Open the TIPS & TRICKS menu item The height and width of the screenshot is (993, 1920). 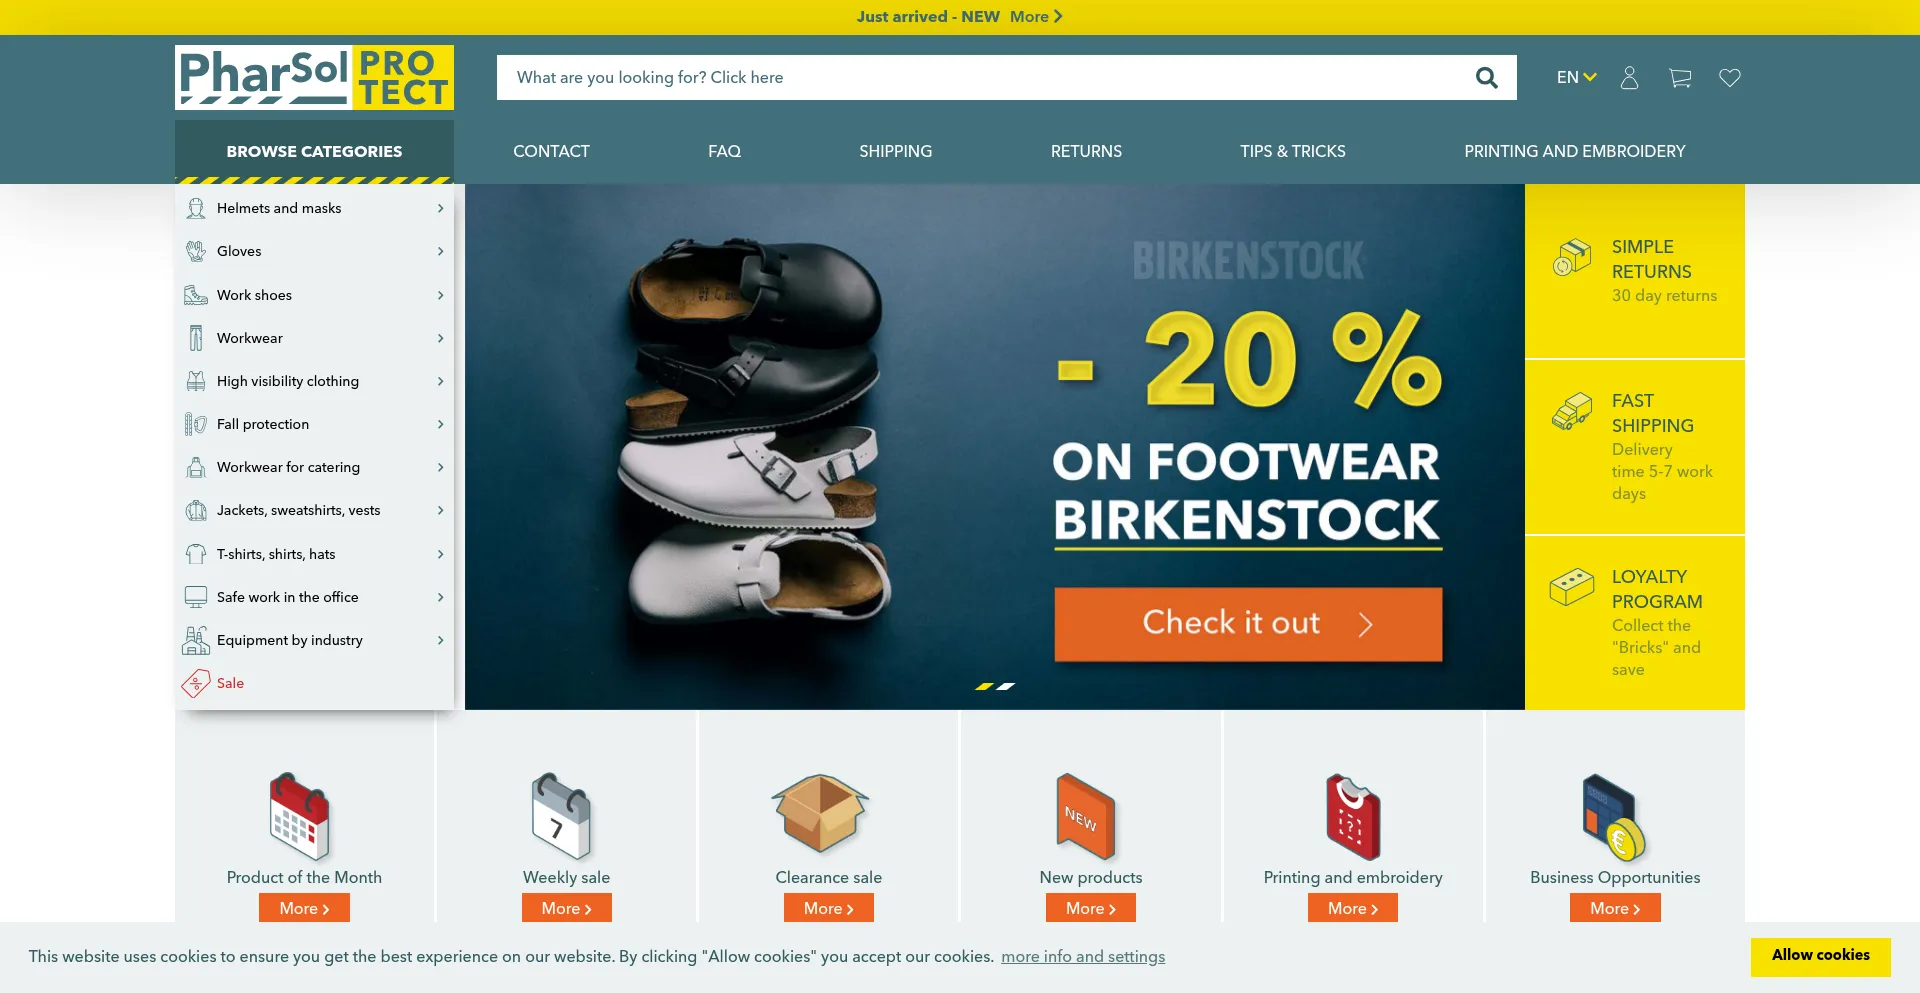point(1292,151)
